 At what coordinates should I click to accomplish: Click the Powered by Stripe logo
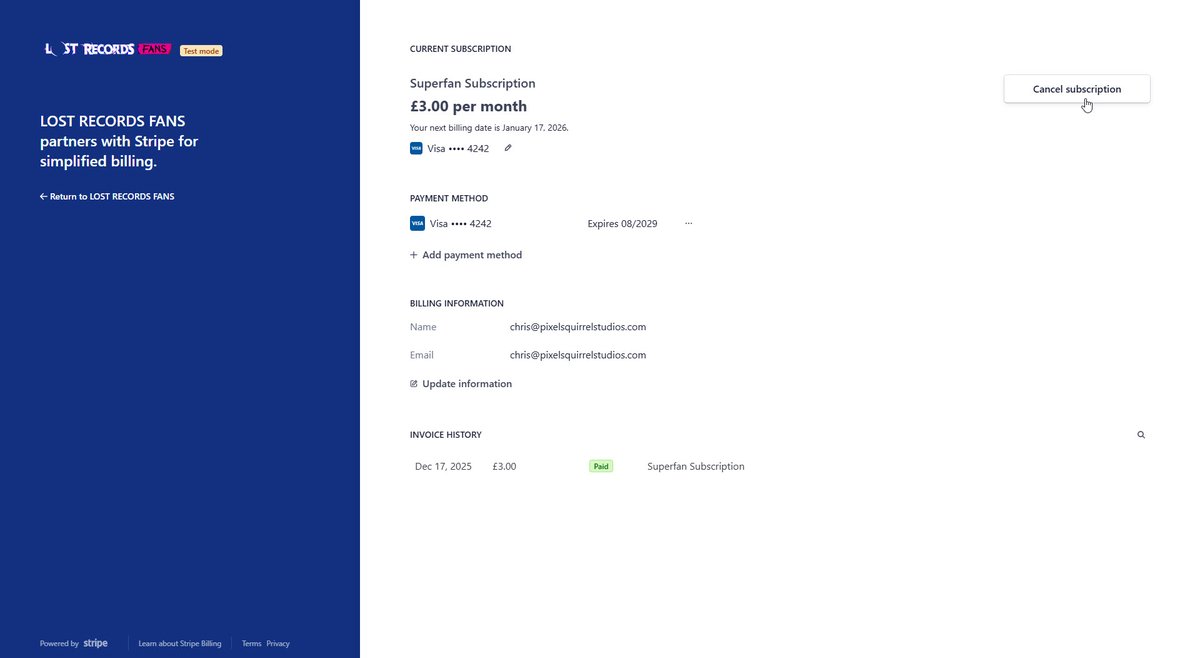(74, 644)
